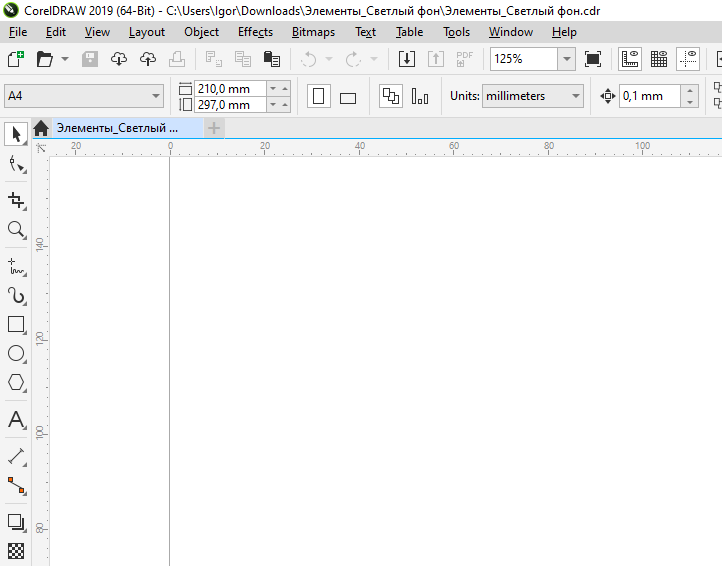Select the Crop tool
The height and width of the screenshot is (566, 722).
16,200
